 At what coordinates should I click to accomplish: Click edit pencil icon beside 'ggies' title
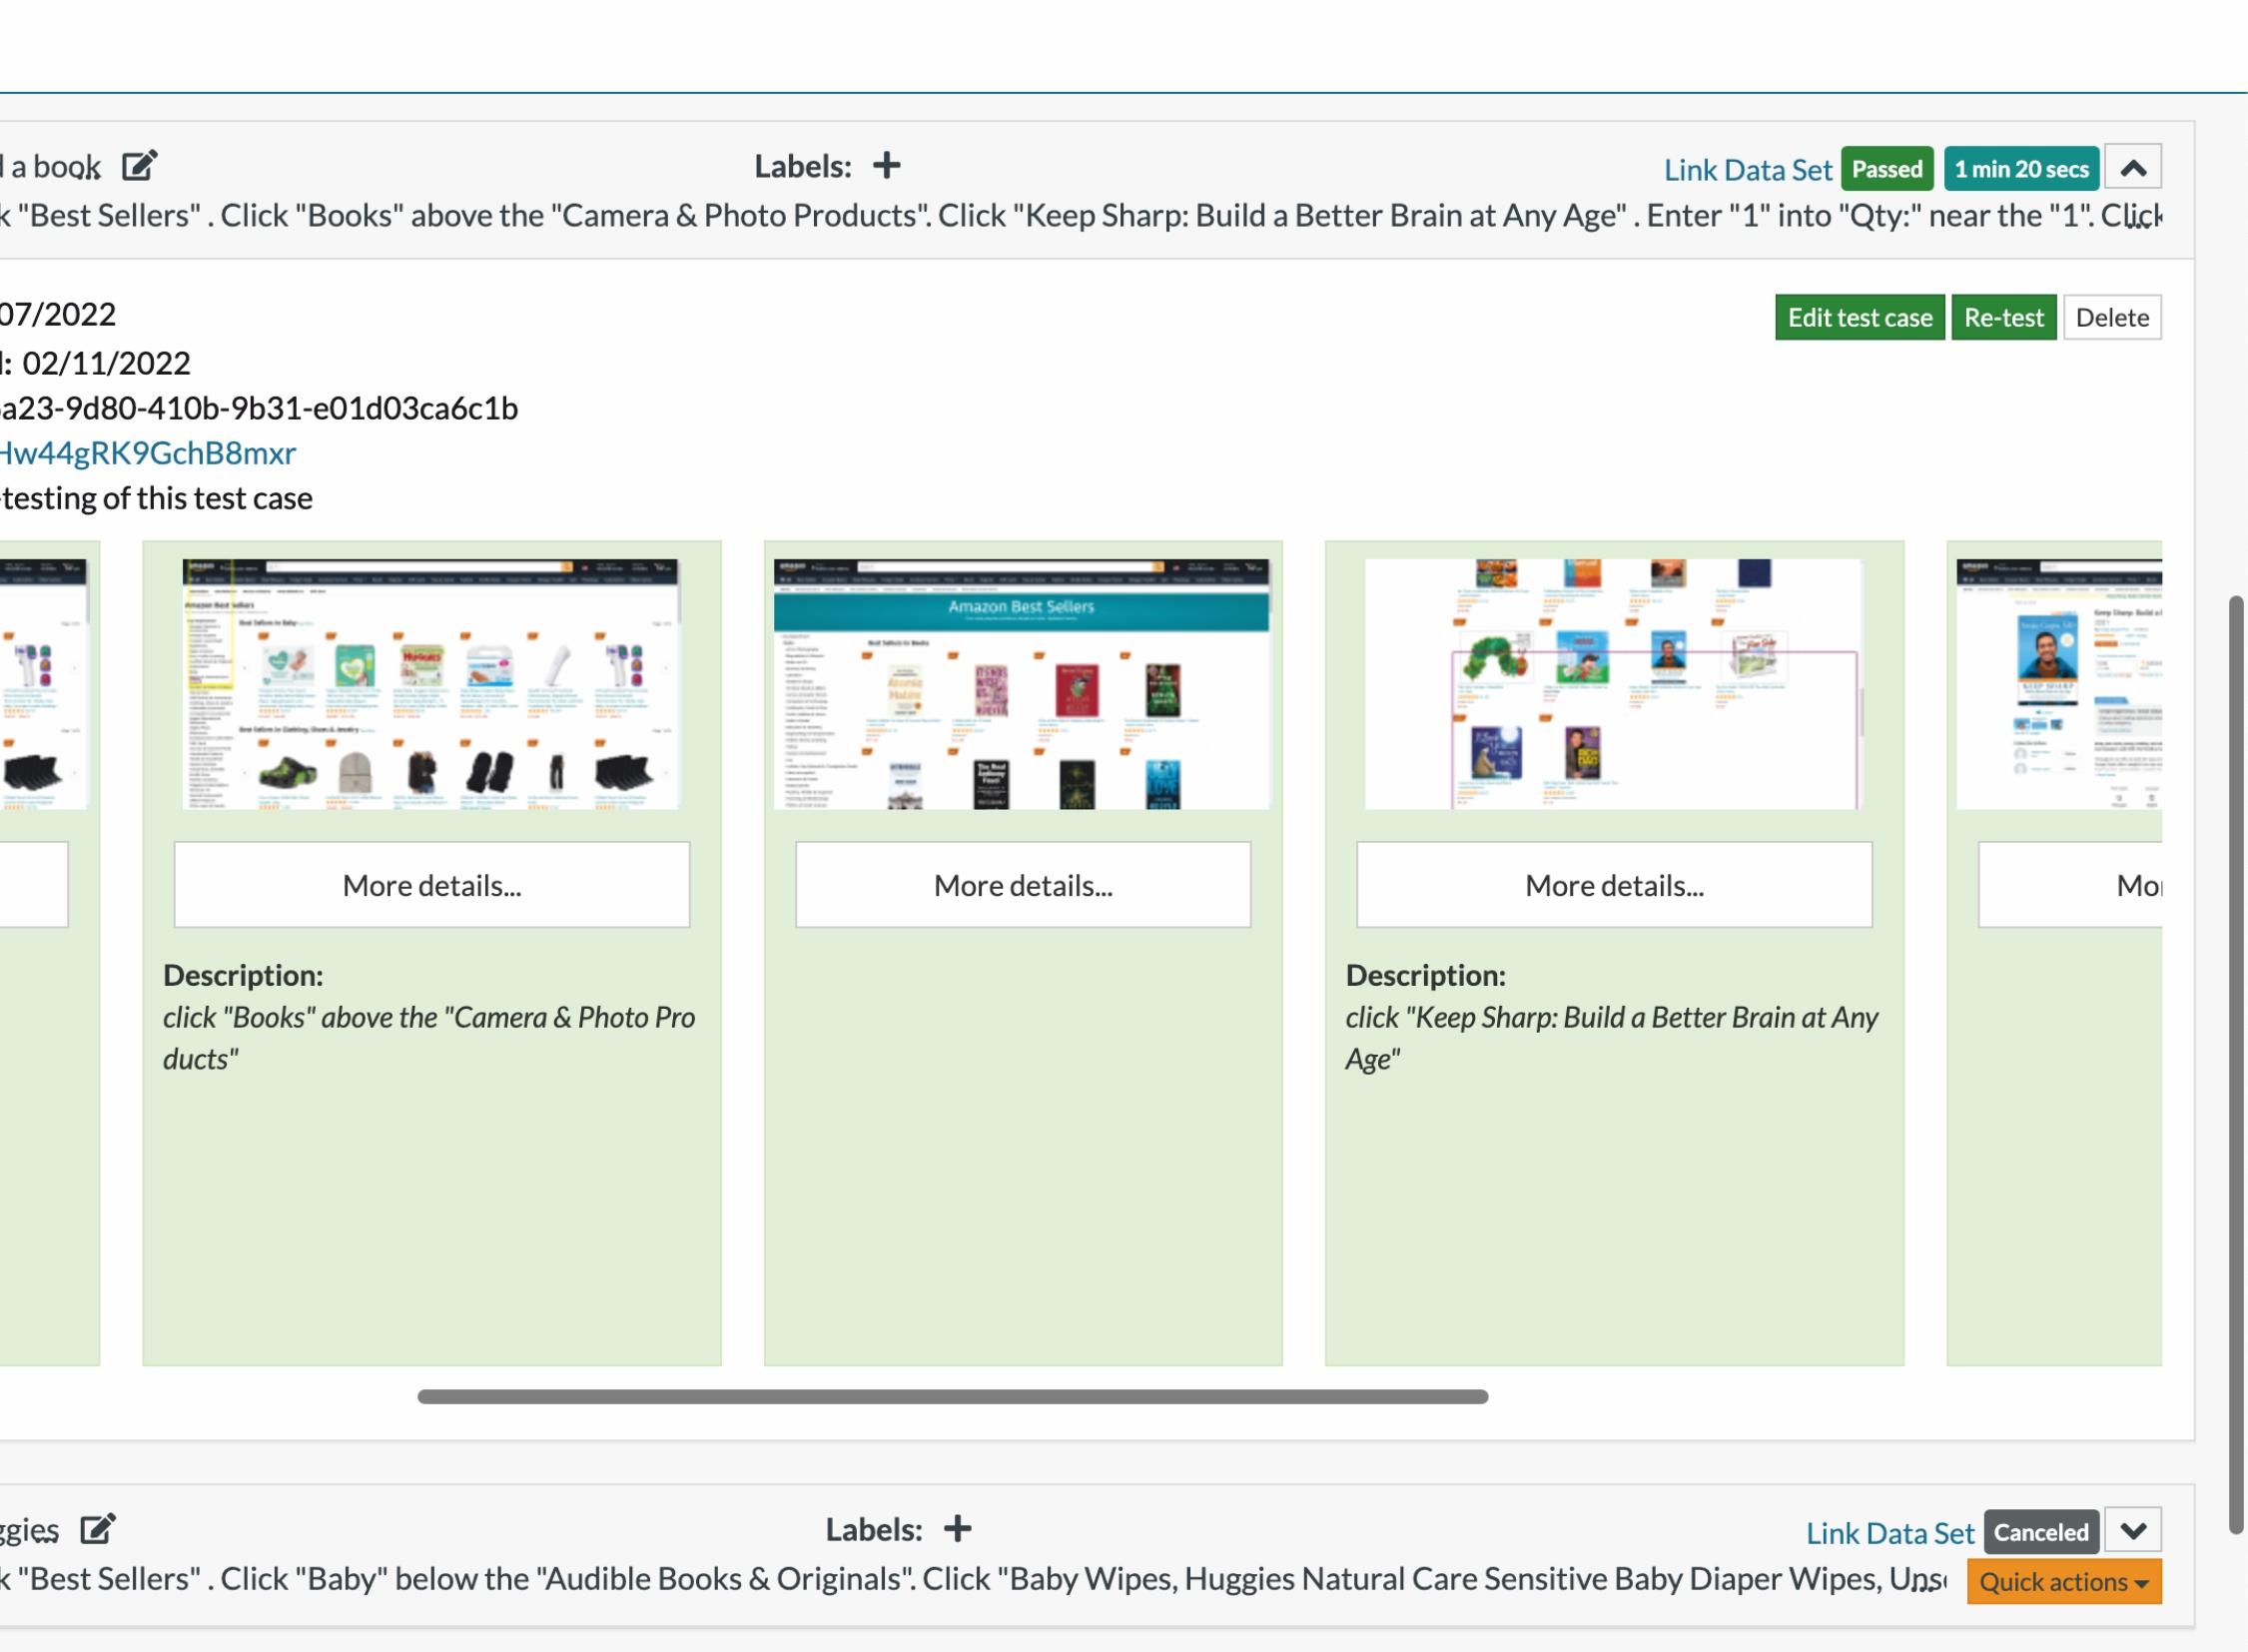98,1529
